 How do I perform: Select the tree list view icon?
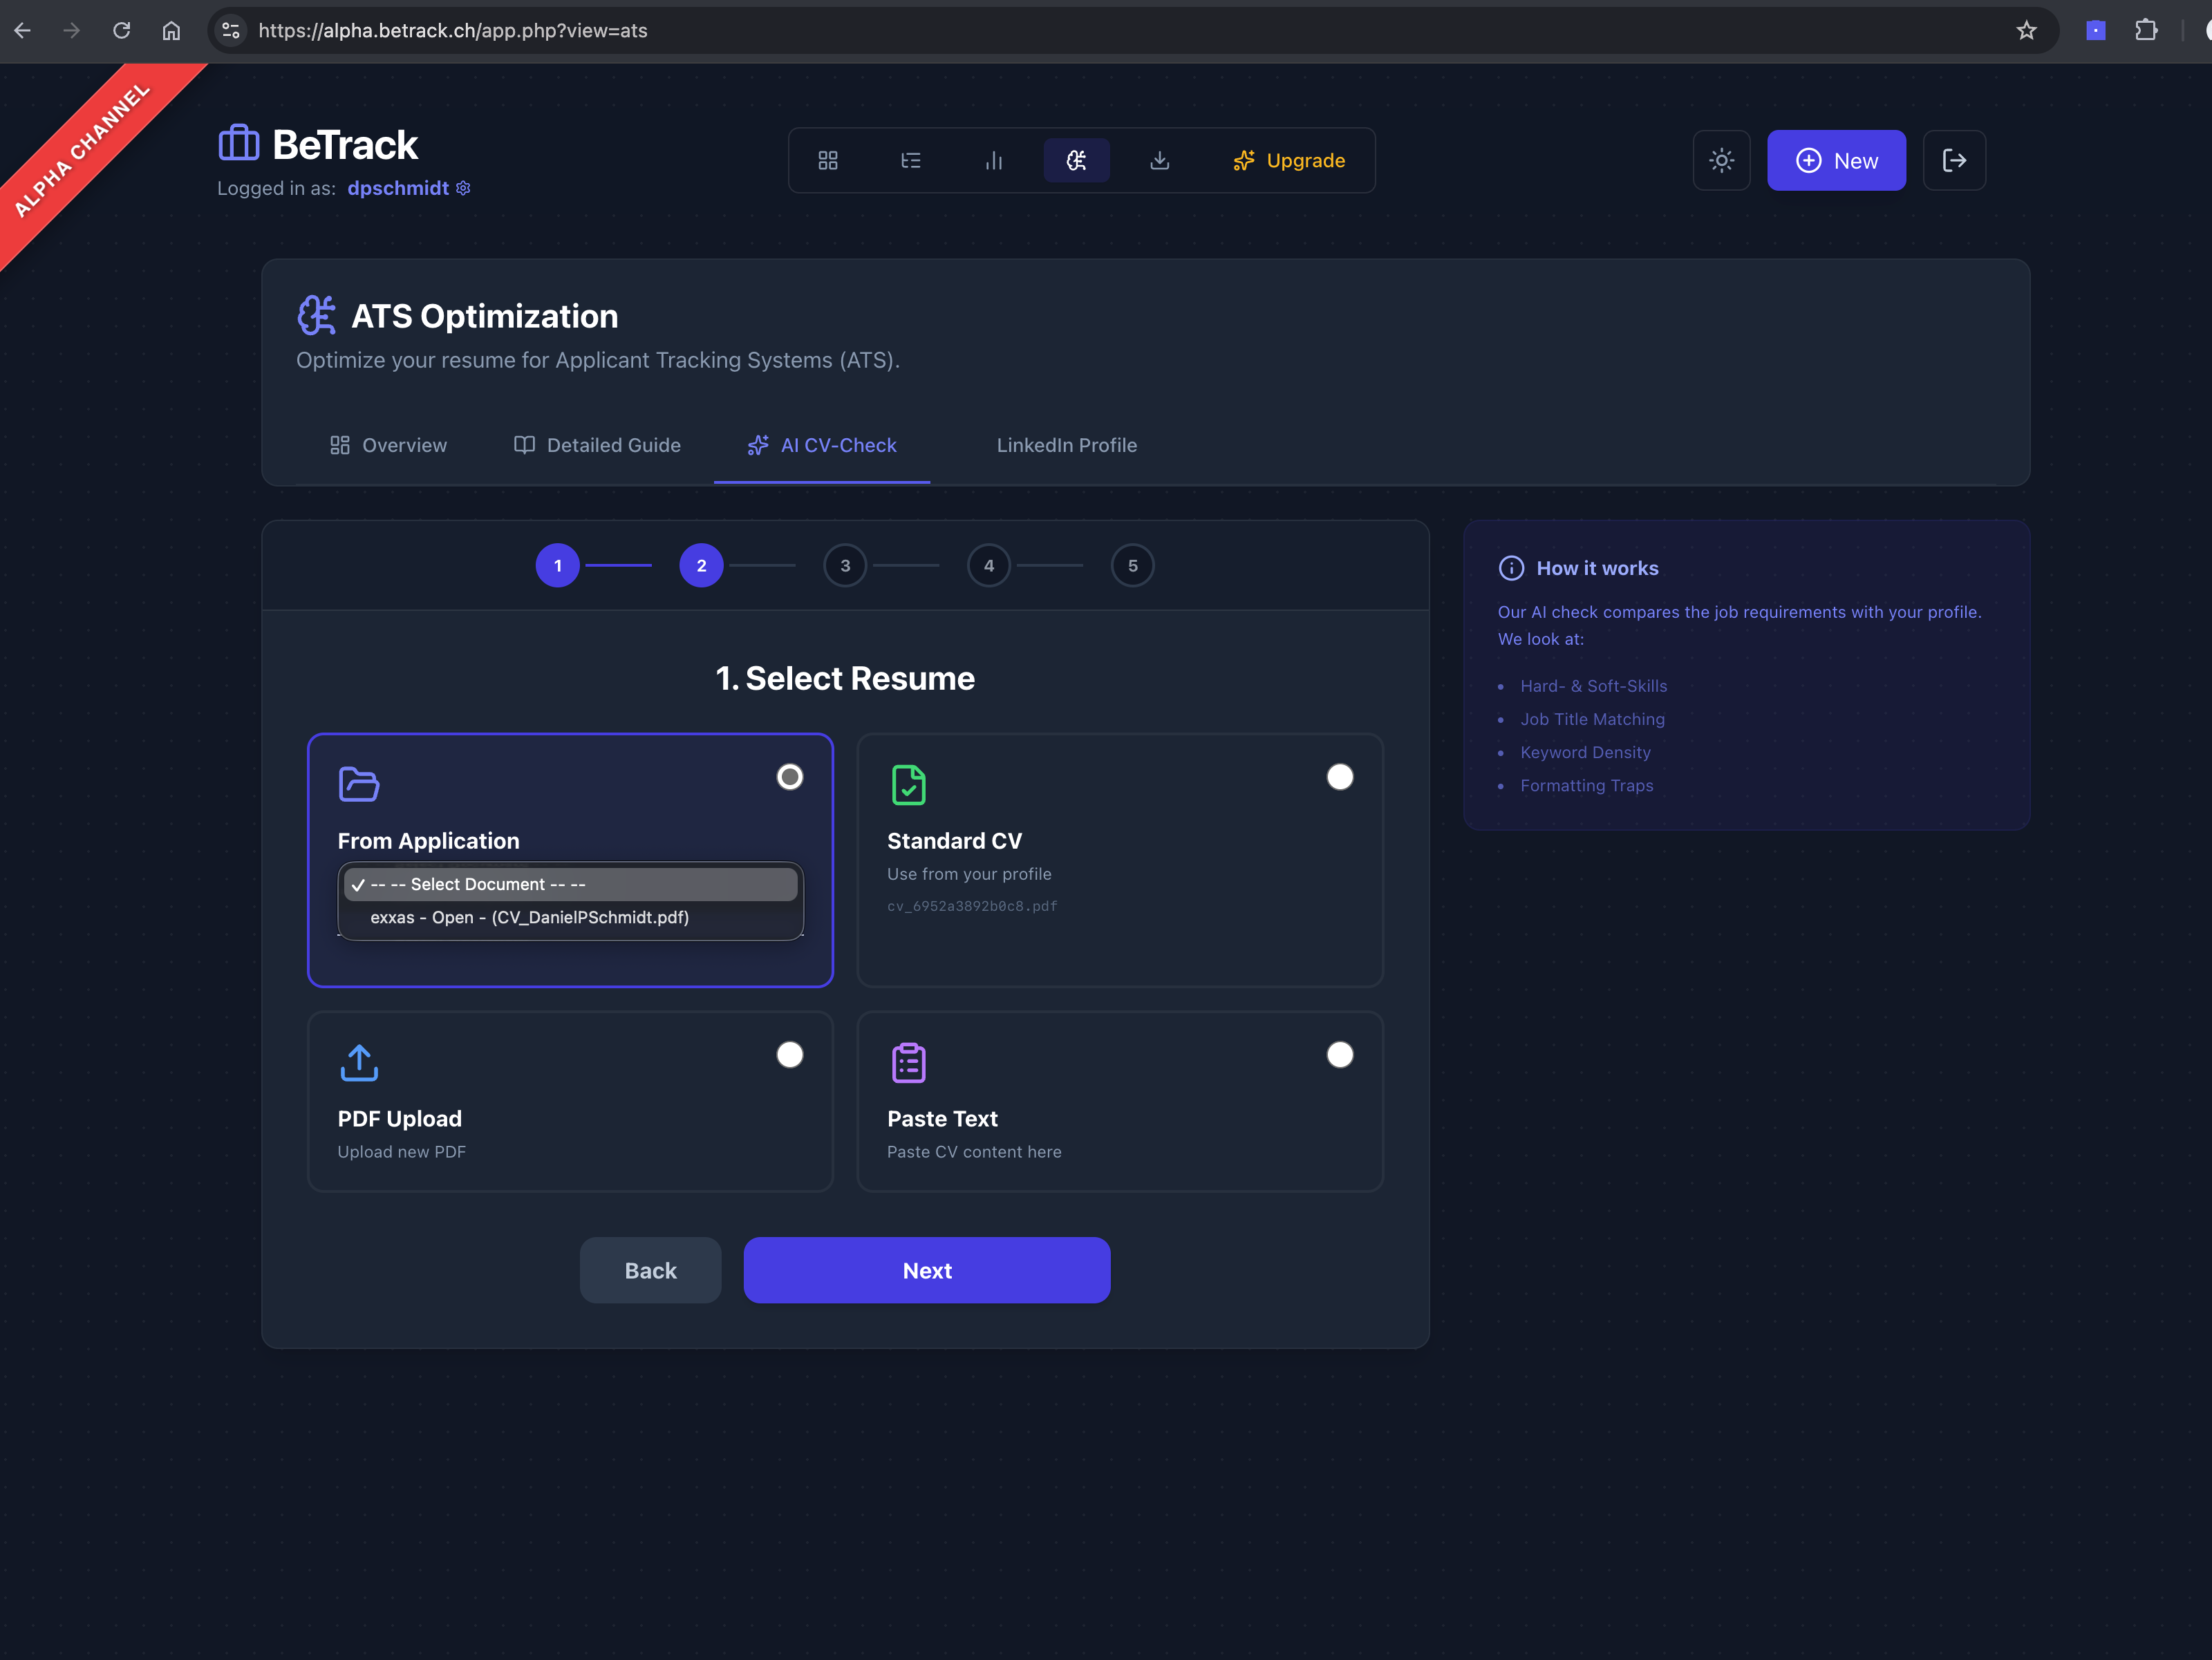point(911,160)
